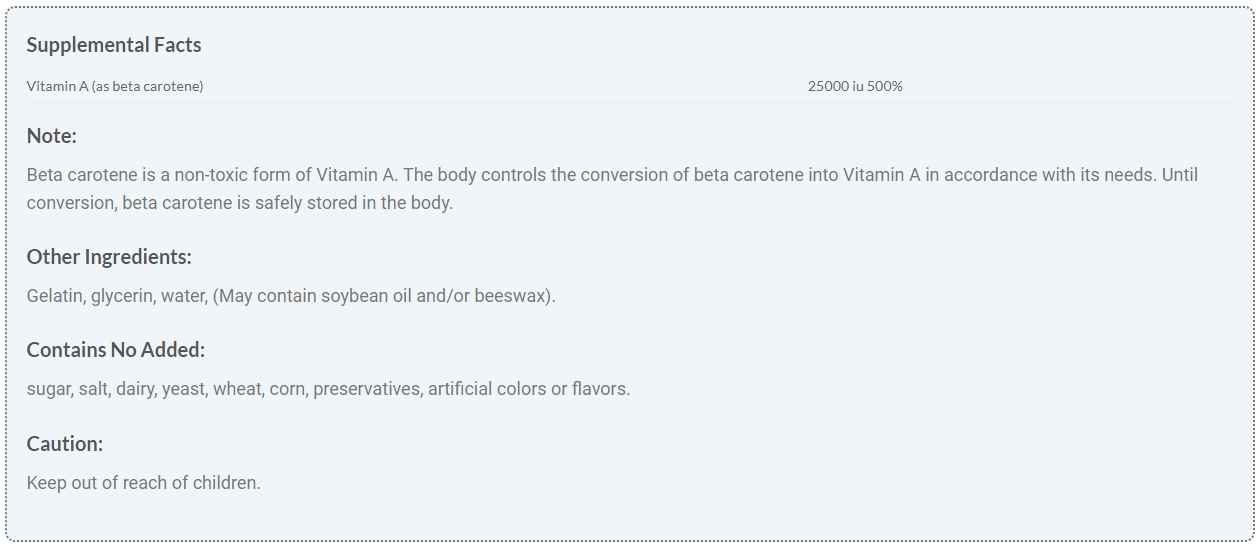Click the Contains No Added: heading
Image resolution: width=1257 pixels, height=548 pixels.
(116, 350)
